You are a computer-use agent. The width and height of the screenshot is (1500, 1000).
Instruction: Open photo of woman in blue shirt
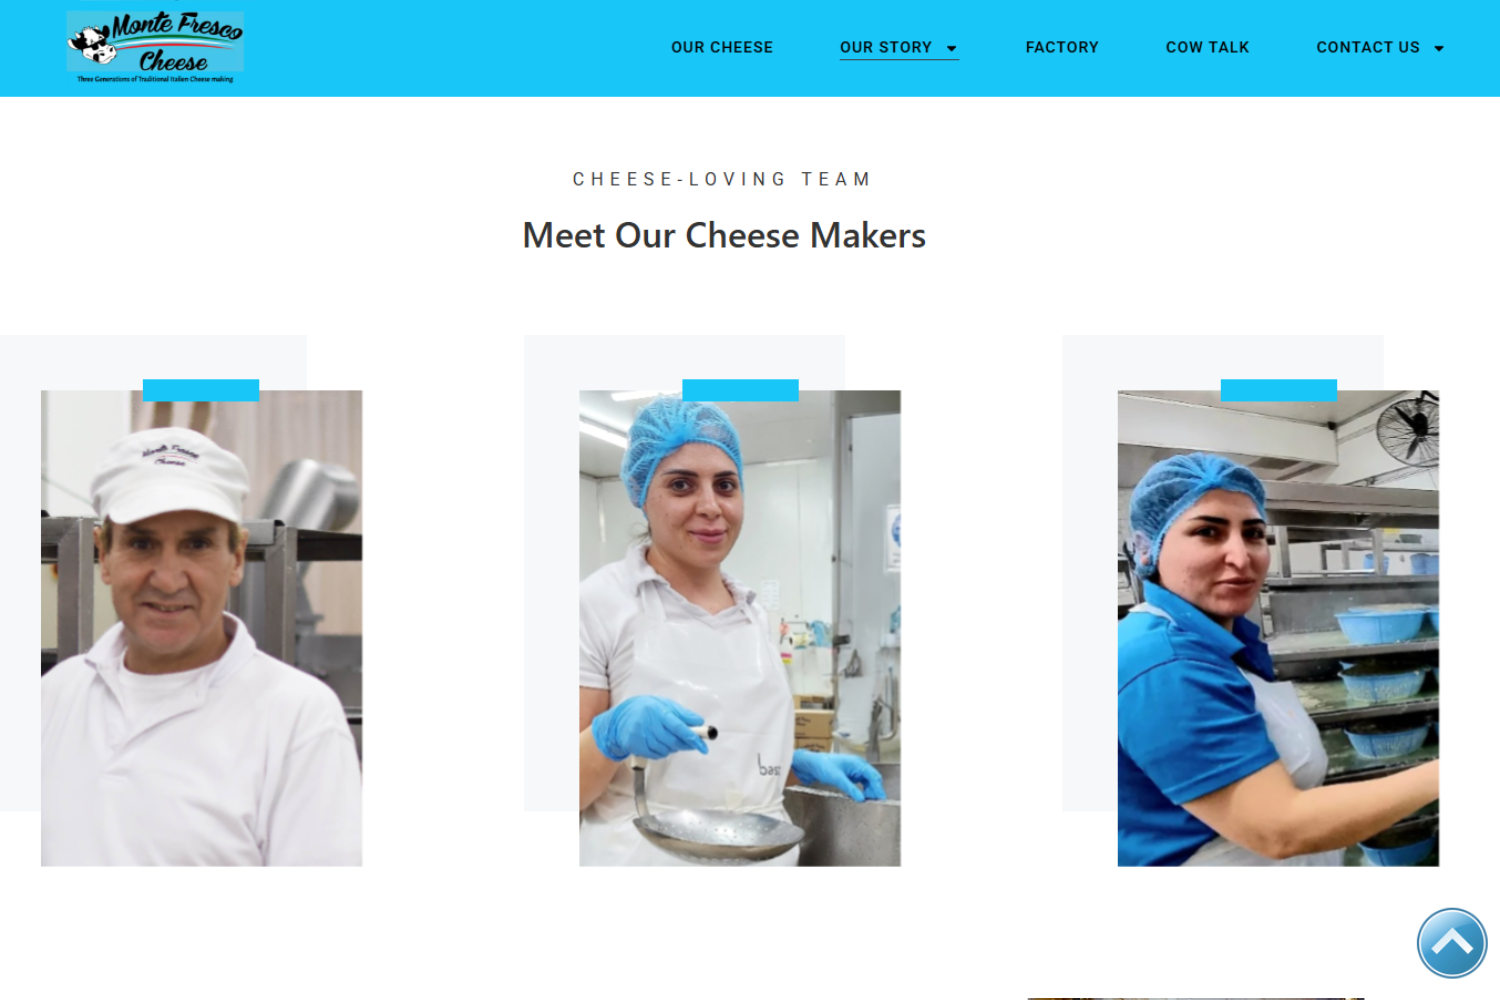(1278, 628)
